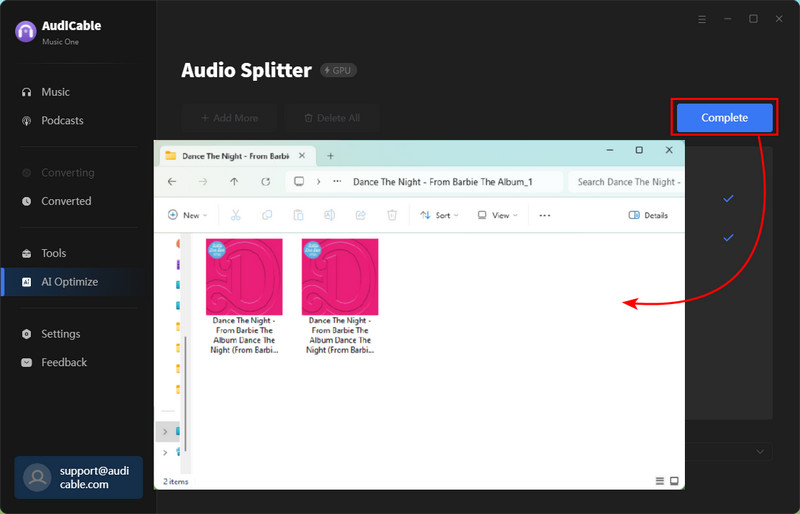
Task: Open the View dropdown
Action: point(497,215)
